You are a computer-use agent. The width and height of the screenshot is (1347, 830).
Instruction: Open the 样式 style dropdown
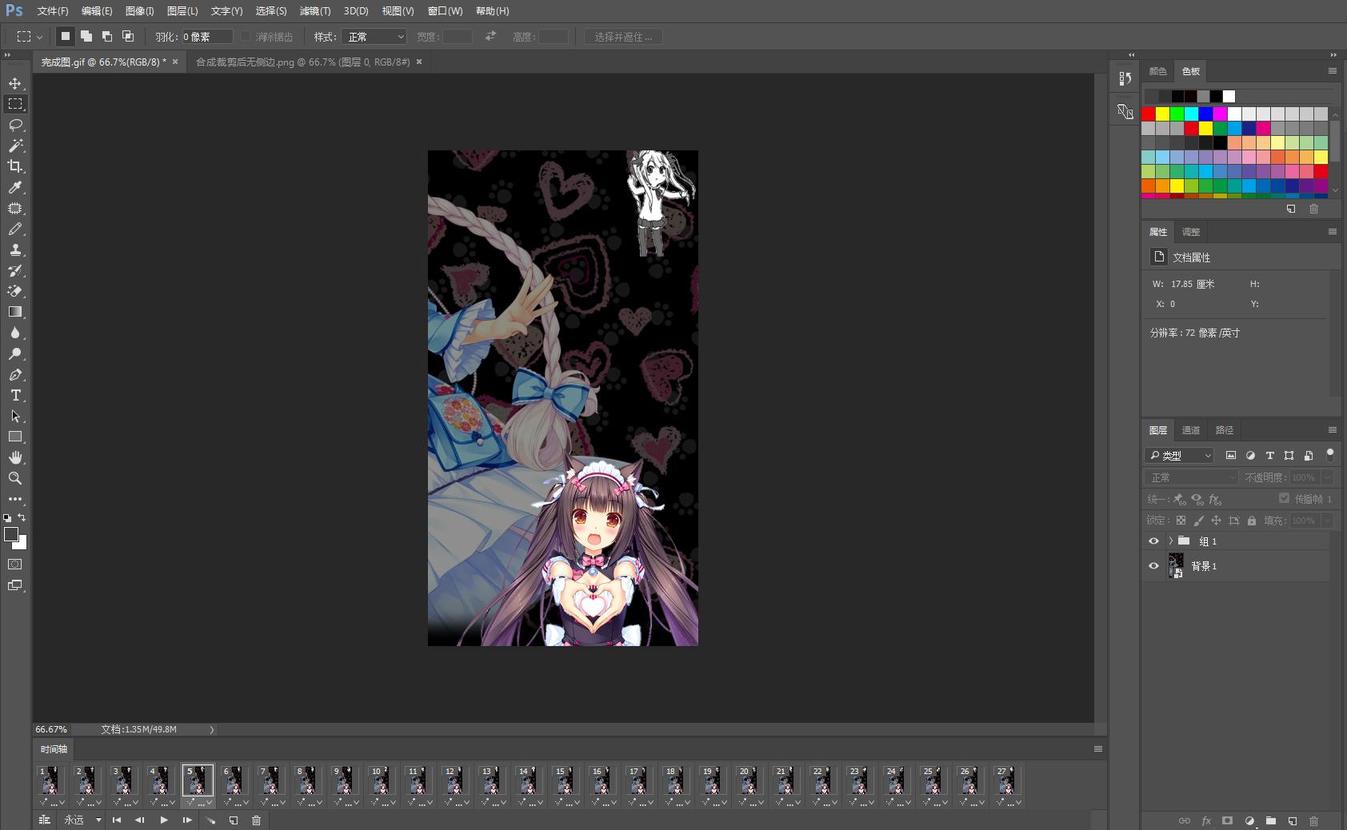[x=374, y=37]
